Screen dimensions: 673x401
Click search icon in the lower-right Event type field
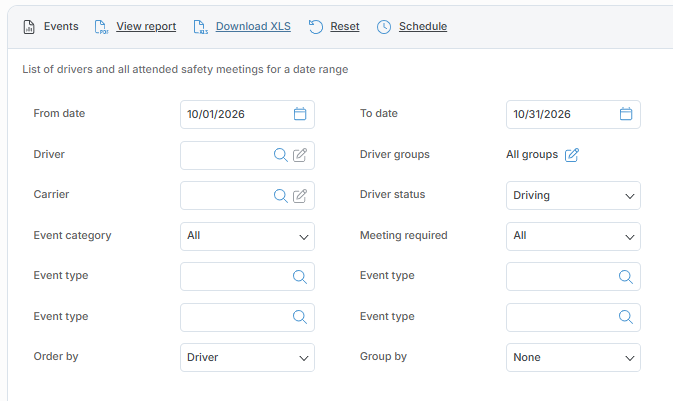(x=626, y=317)
